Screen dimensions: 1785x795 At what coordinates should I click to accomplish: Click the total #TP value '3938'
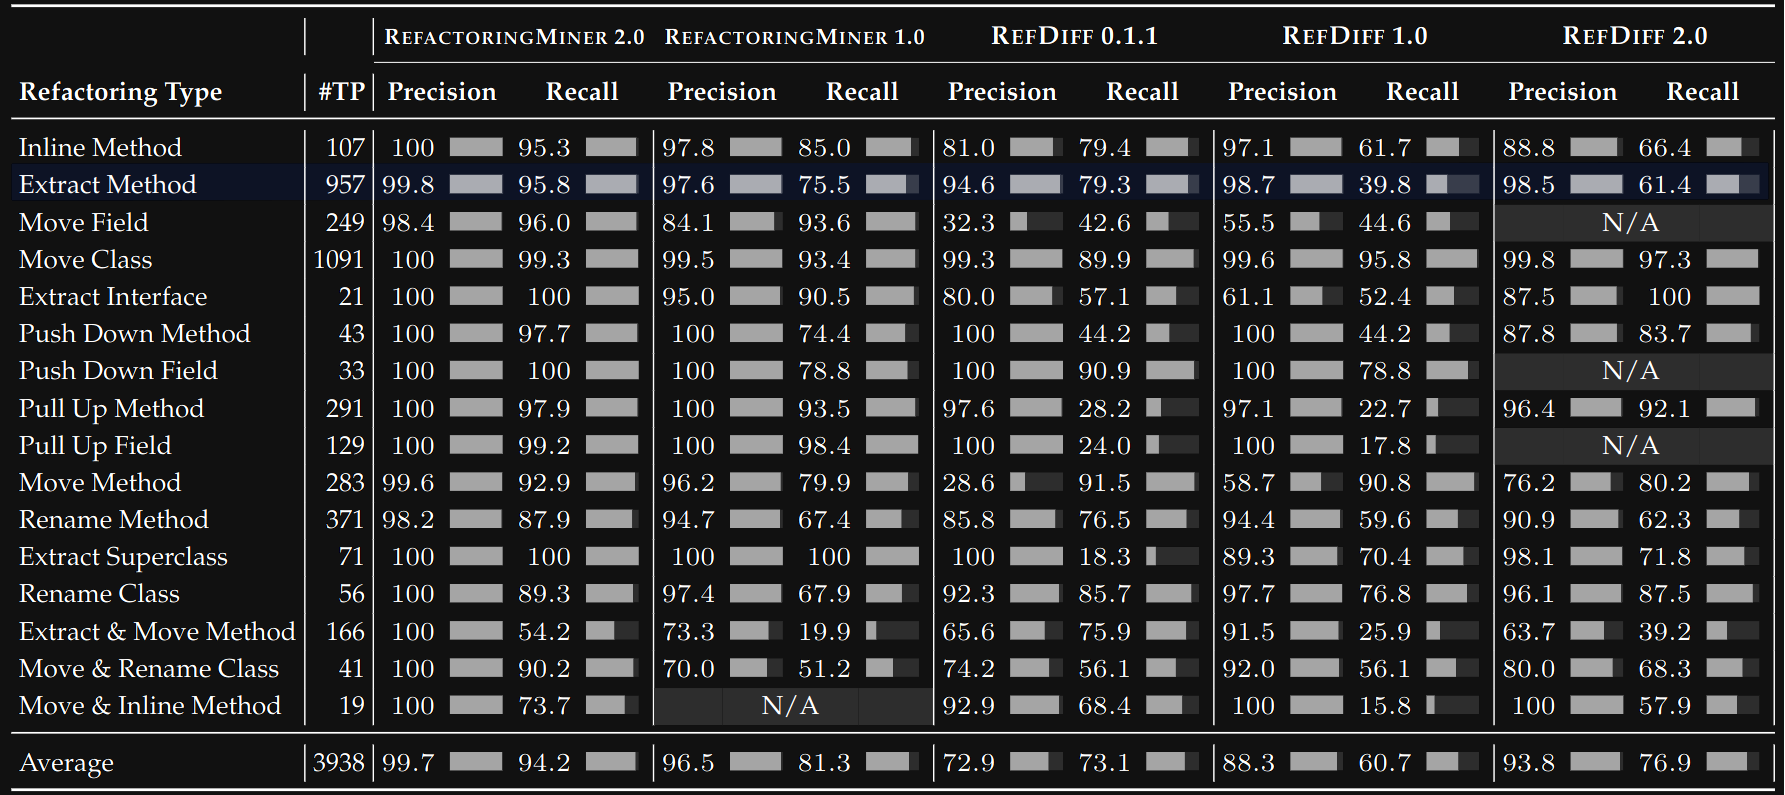[339, 763]
